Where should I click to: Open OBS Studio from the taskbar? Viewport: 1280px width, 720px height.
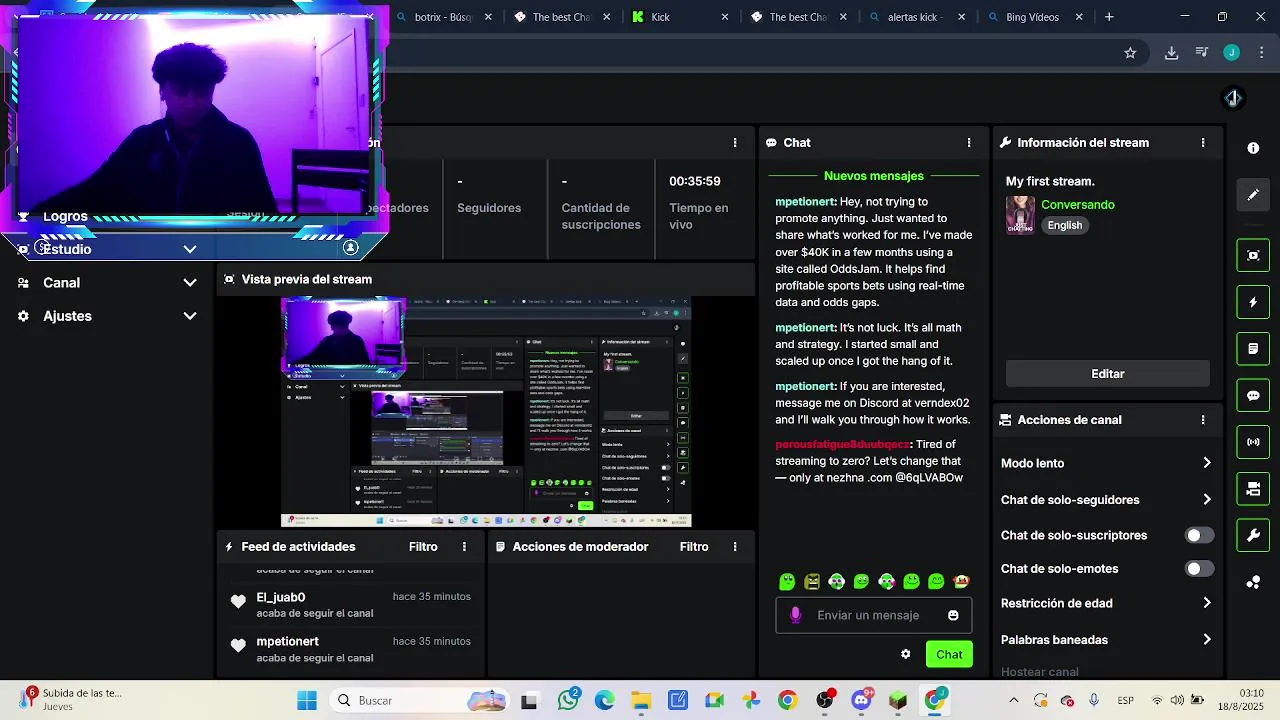tap(824, 700)
